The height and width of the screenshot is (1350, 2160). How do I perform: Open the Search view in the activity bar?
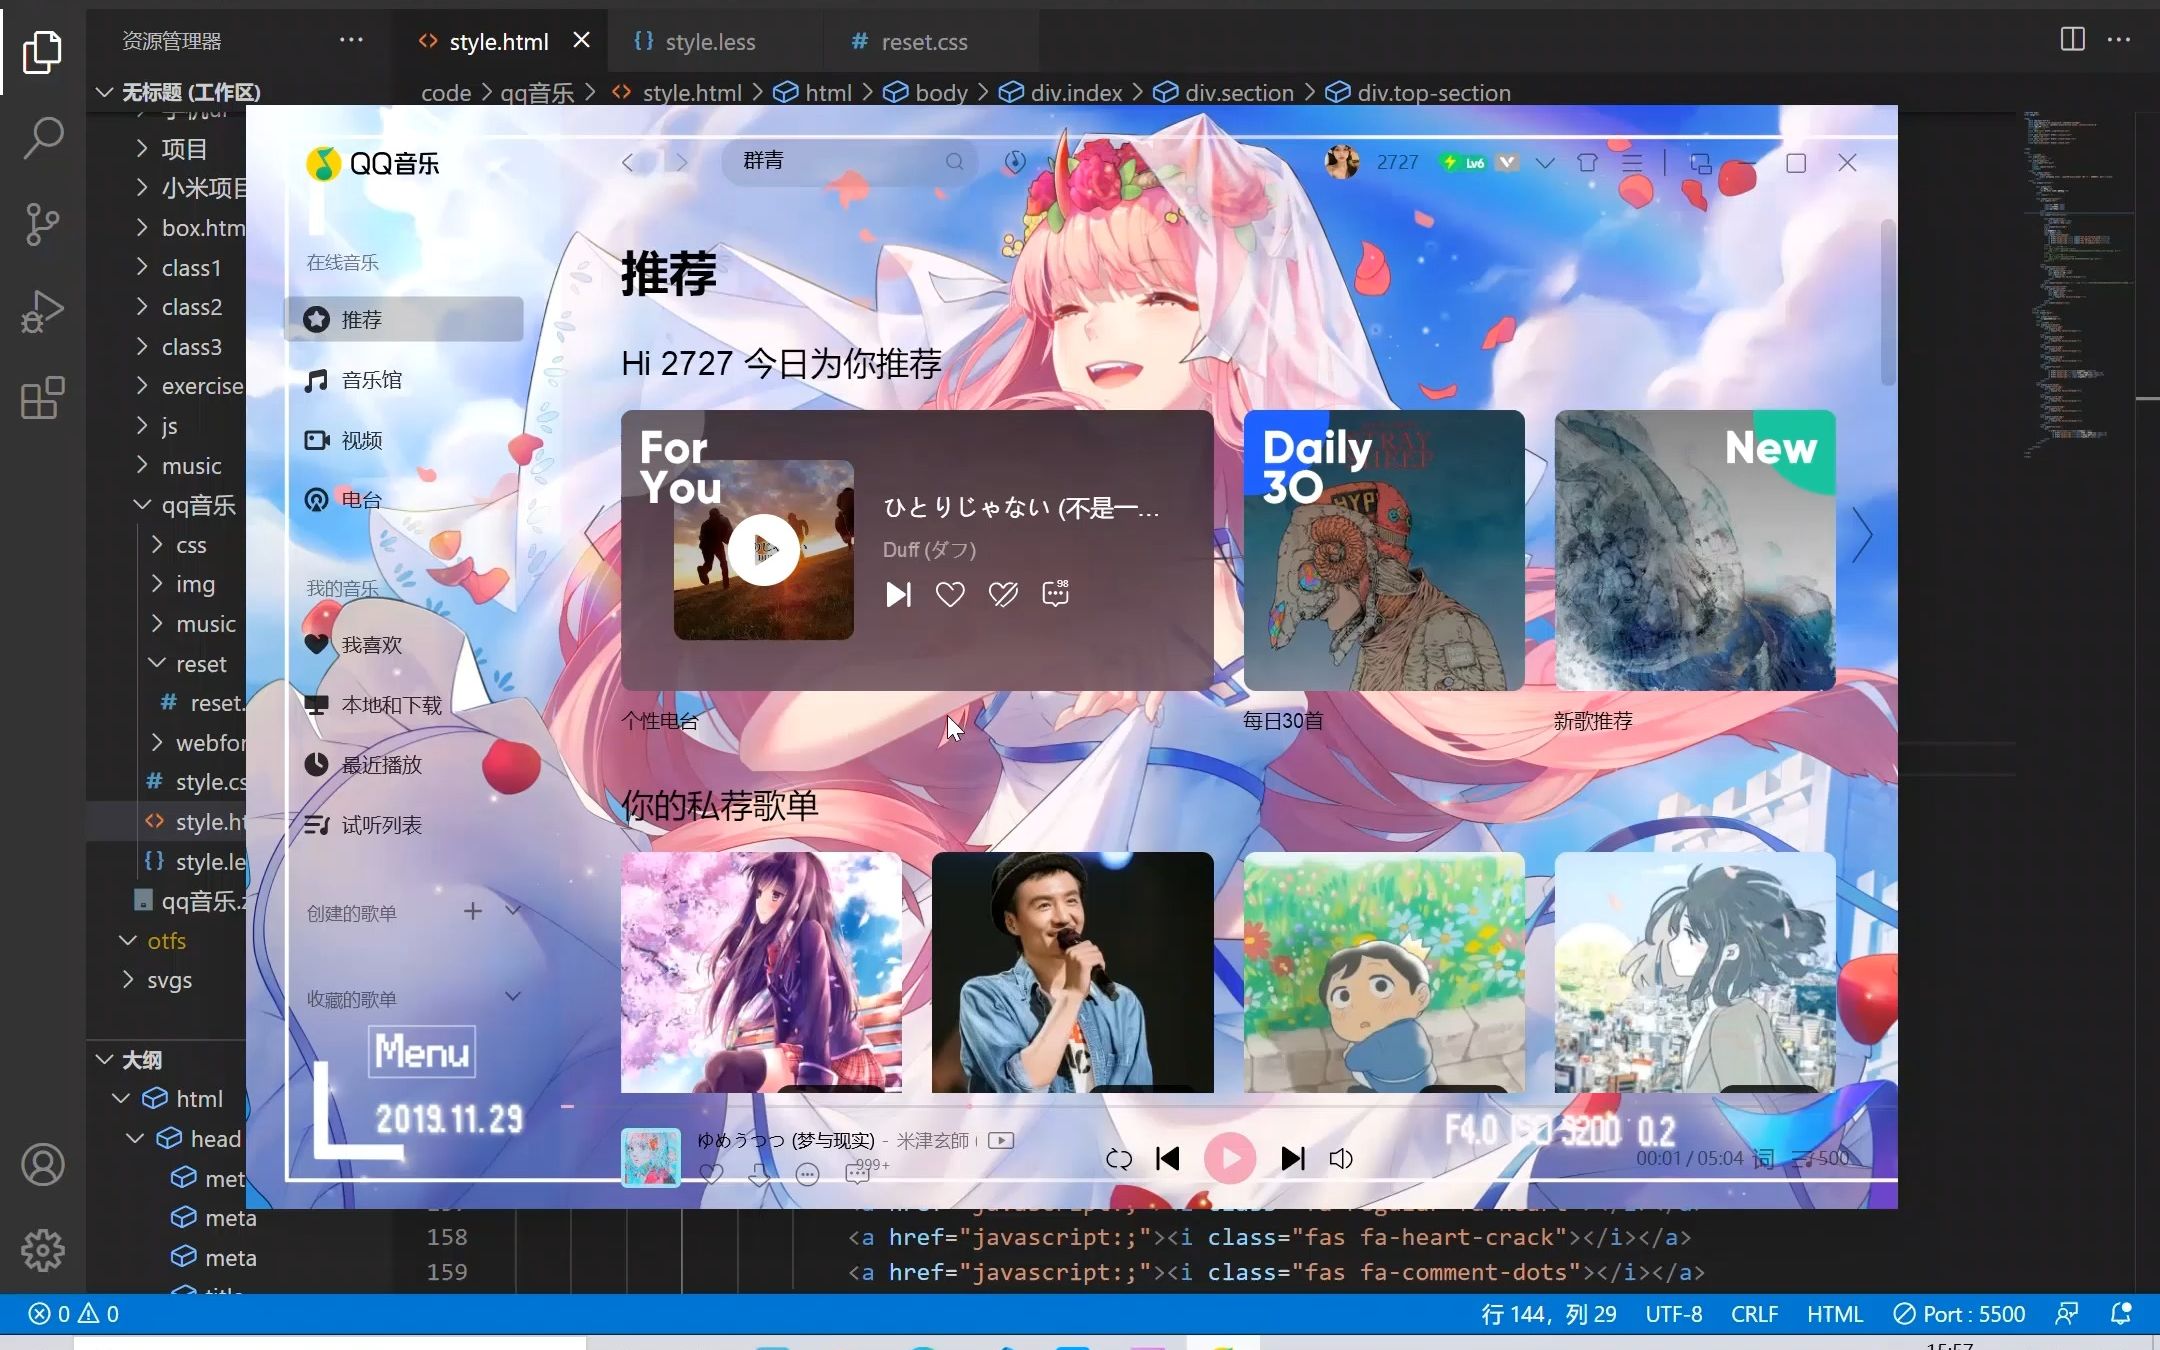tap(42, 137)
